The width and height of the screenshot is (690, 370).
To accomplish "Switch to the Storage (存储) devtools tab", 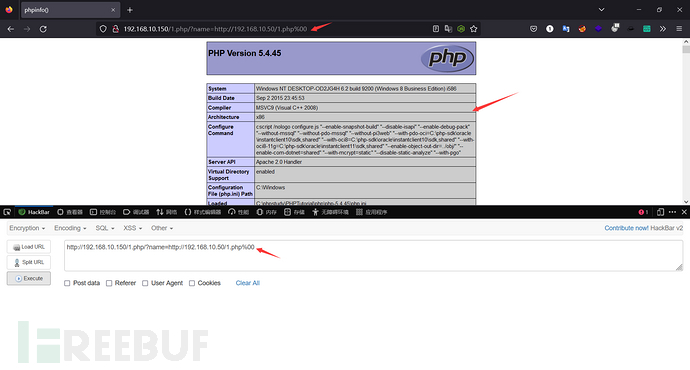I will (x=294, y=212).
